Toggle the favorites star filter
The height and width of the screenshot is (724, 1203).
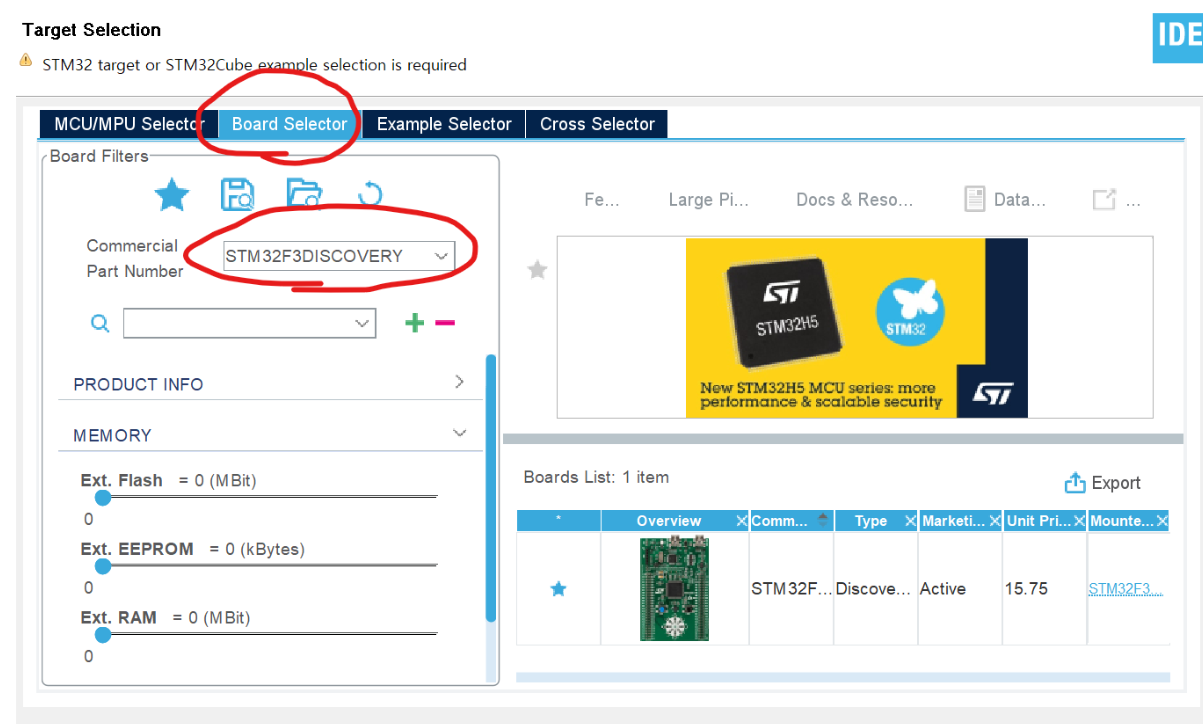(x=172, y=195)
